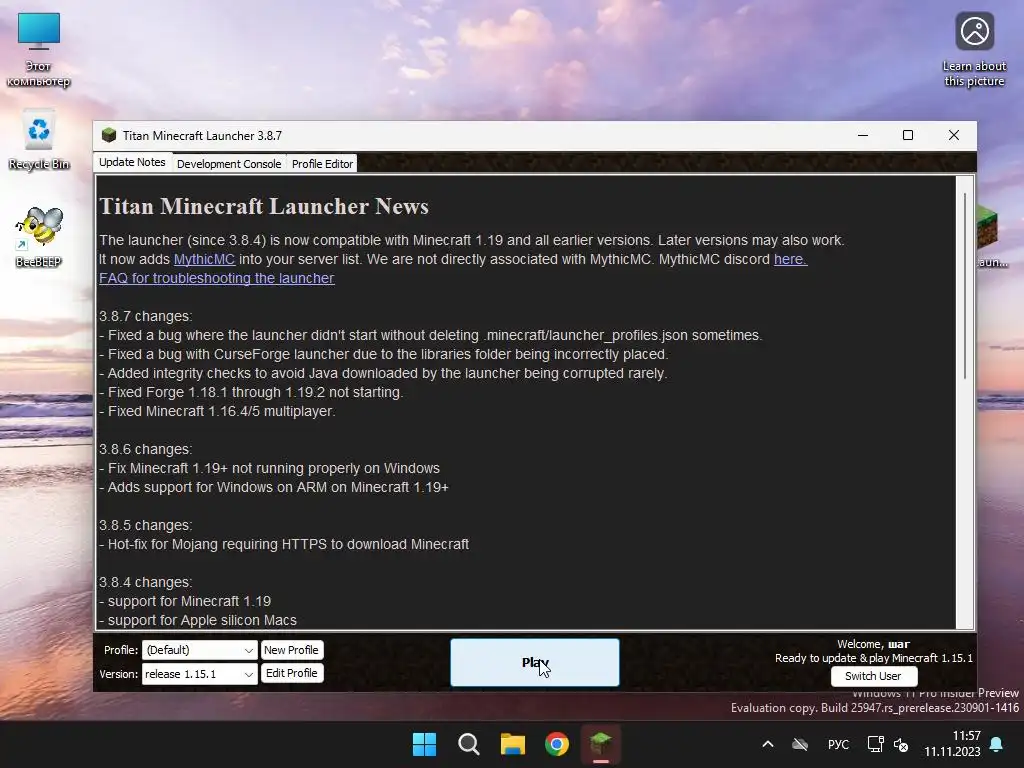Click the Learn about this picture icon
Image resolution: width=1024 pixels, height=768 pixels.
tap(974, 50)
